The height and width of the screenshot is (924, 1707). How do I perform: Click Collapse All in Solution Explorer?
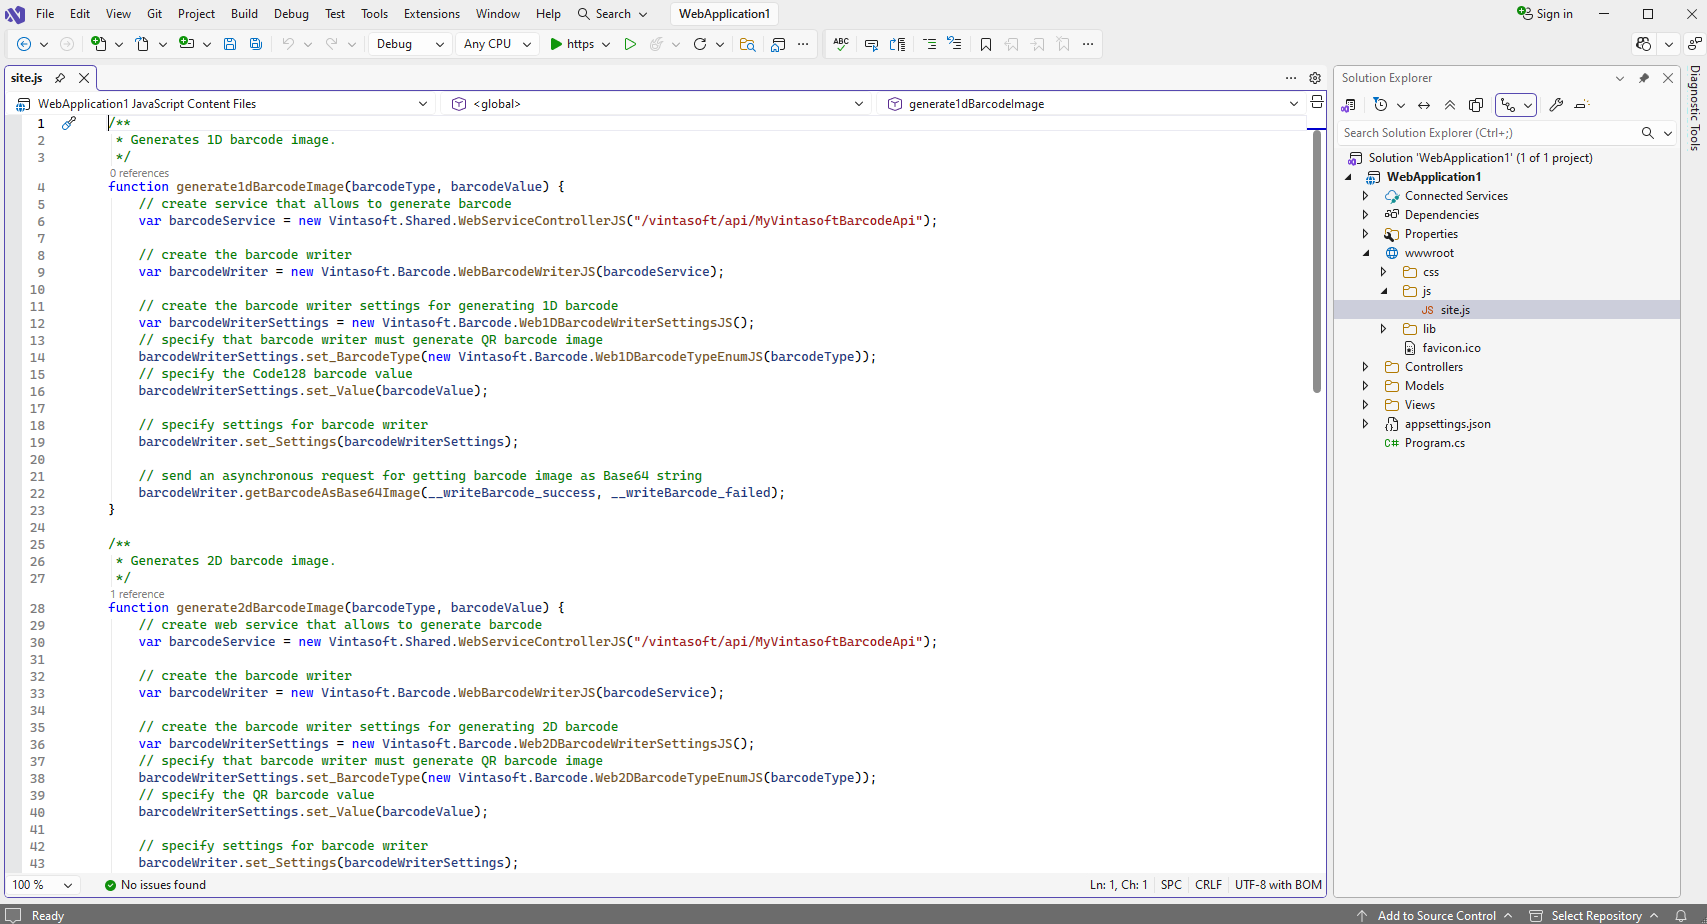[1450, 105]
